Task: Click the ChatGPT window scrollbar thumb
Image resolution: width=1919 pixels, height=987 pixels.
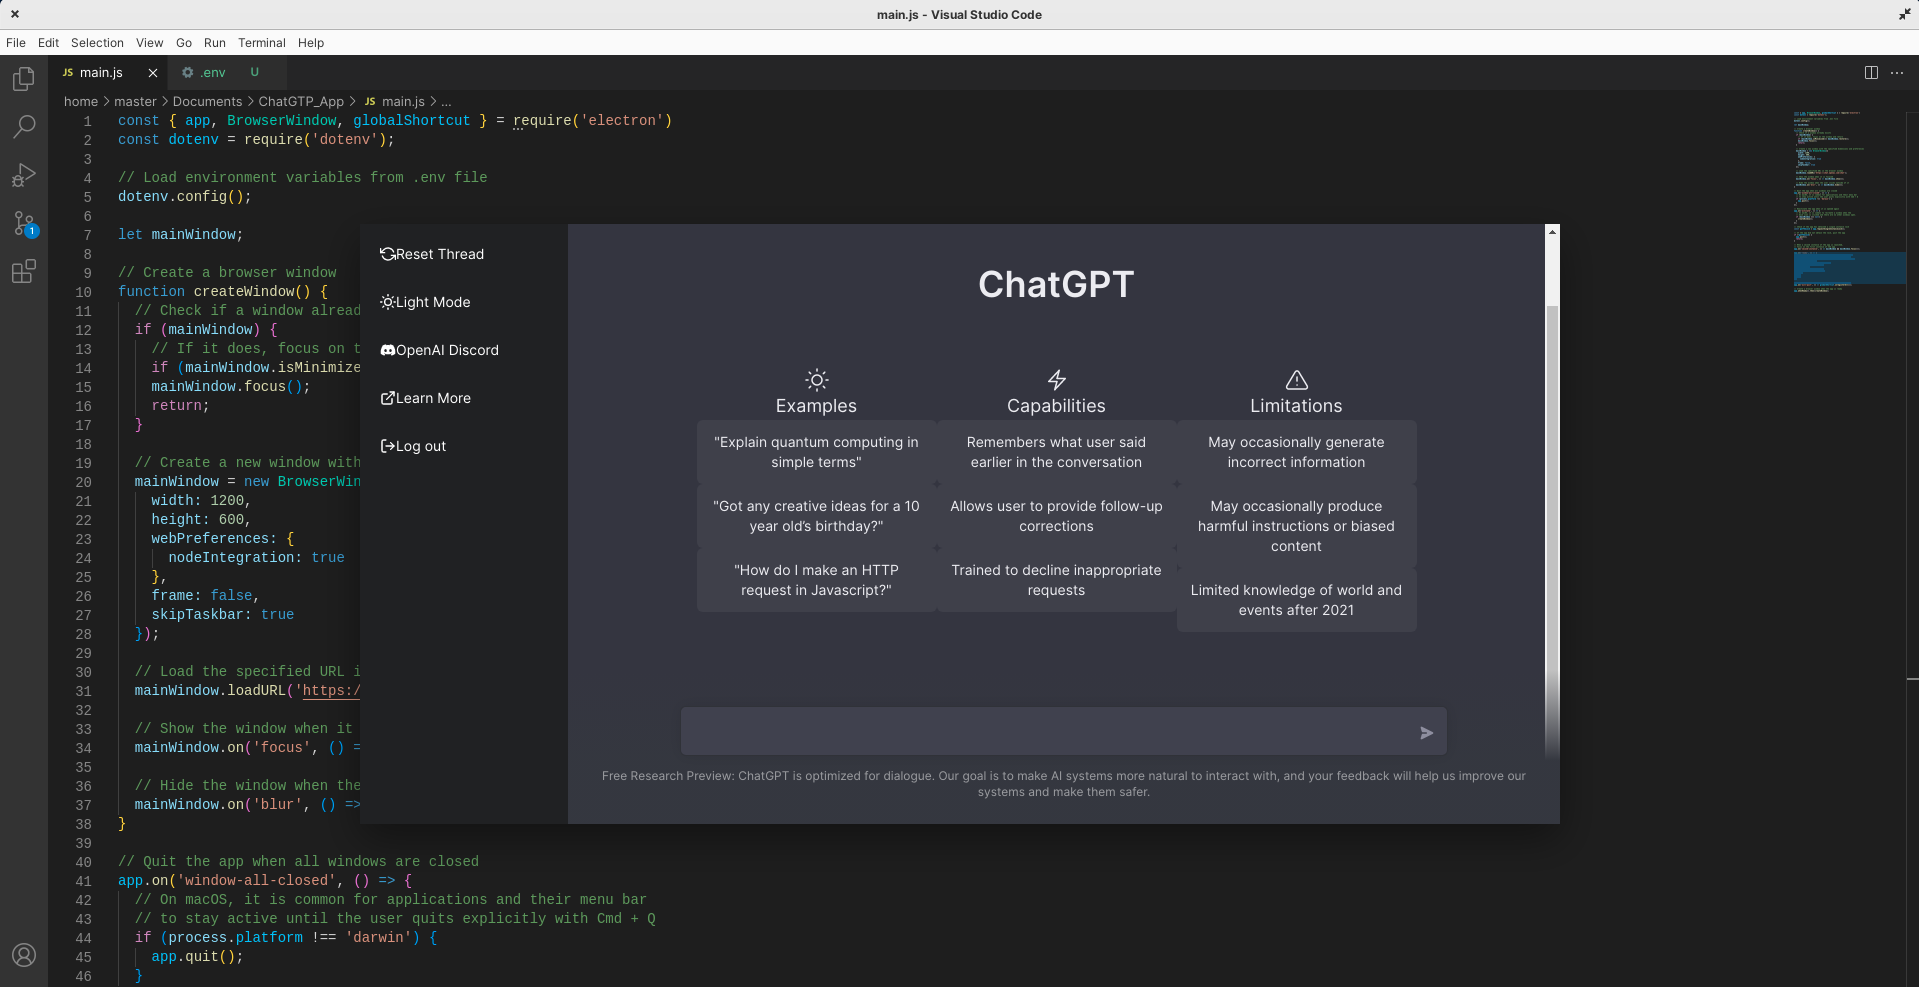Action: pyautogui.click(x=1552, y=530)
